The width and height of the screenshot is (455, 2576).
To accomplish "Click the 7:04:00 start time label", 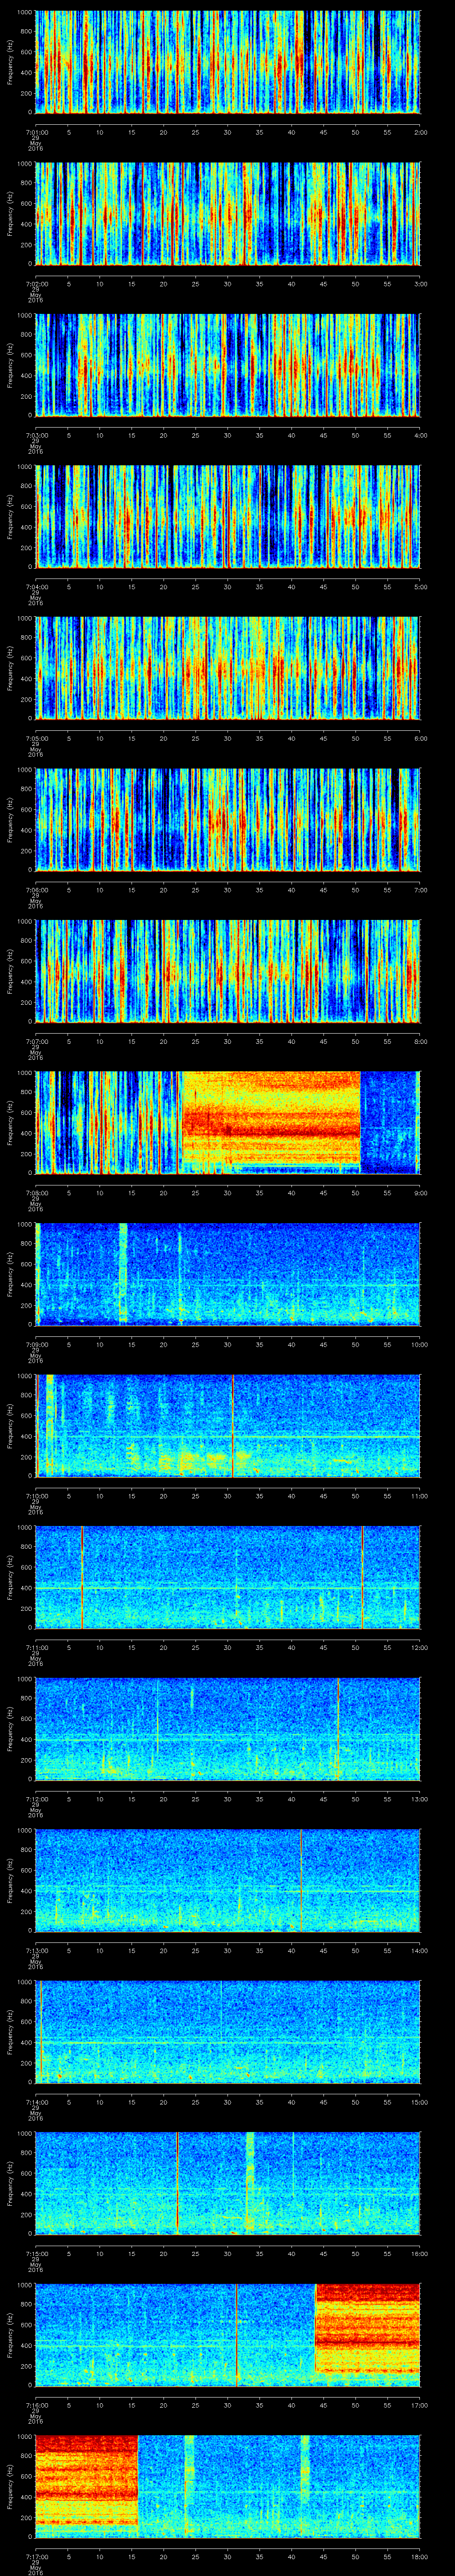I will pos(36,586).
